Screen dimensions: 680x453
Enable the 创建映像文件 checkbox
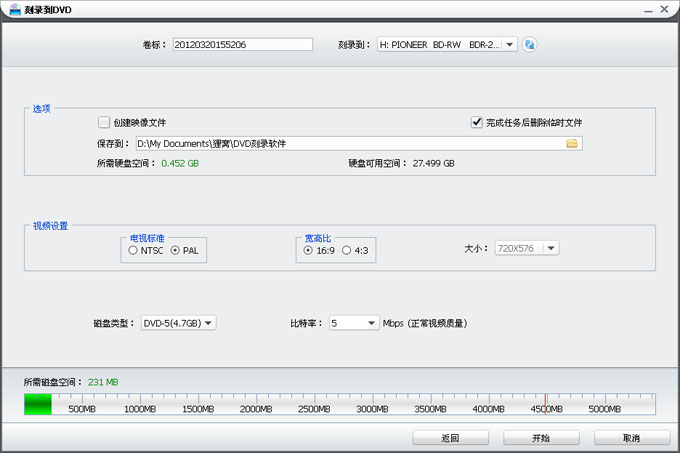pyautogui.click(x=104, y=122)
